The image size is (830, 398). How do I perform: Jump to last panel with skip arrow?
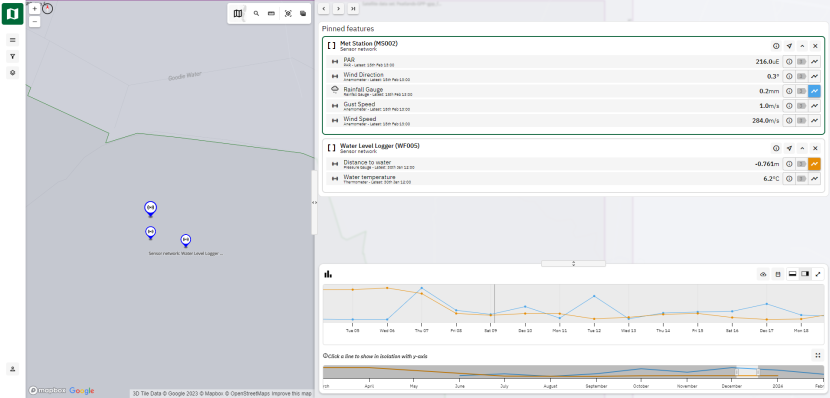[353, 8]
